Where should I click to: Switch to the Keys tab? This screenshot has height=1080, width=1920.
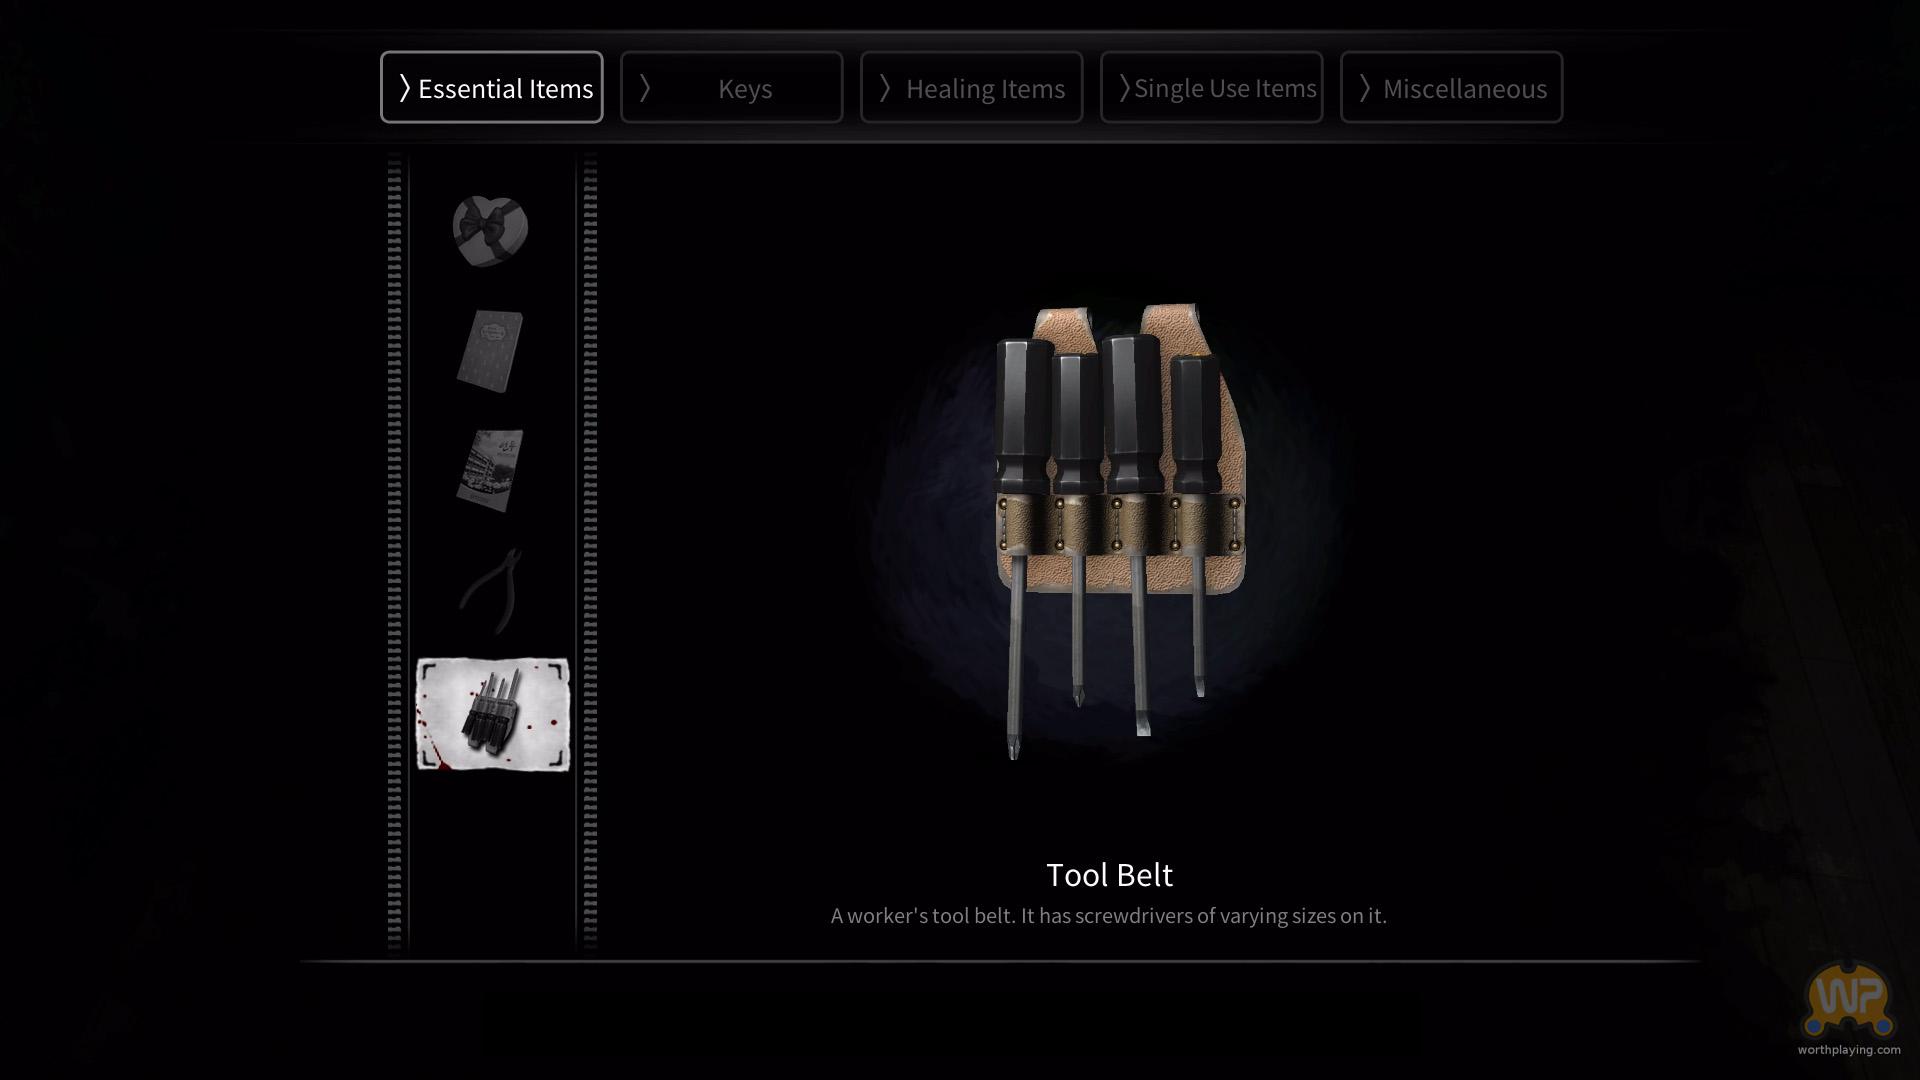[x=731, y=87]
